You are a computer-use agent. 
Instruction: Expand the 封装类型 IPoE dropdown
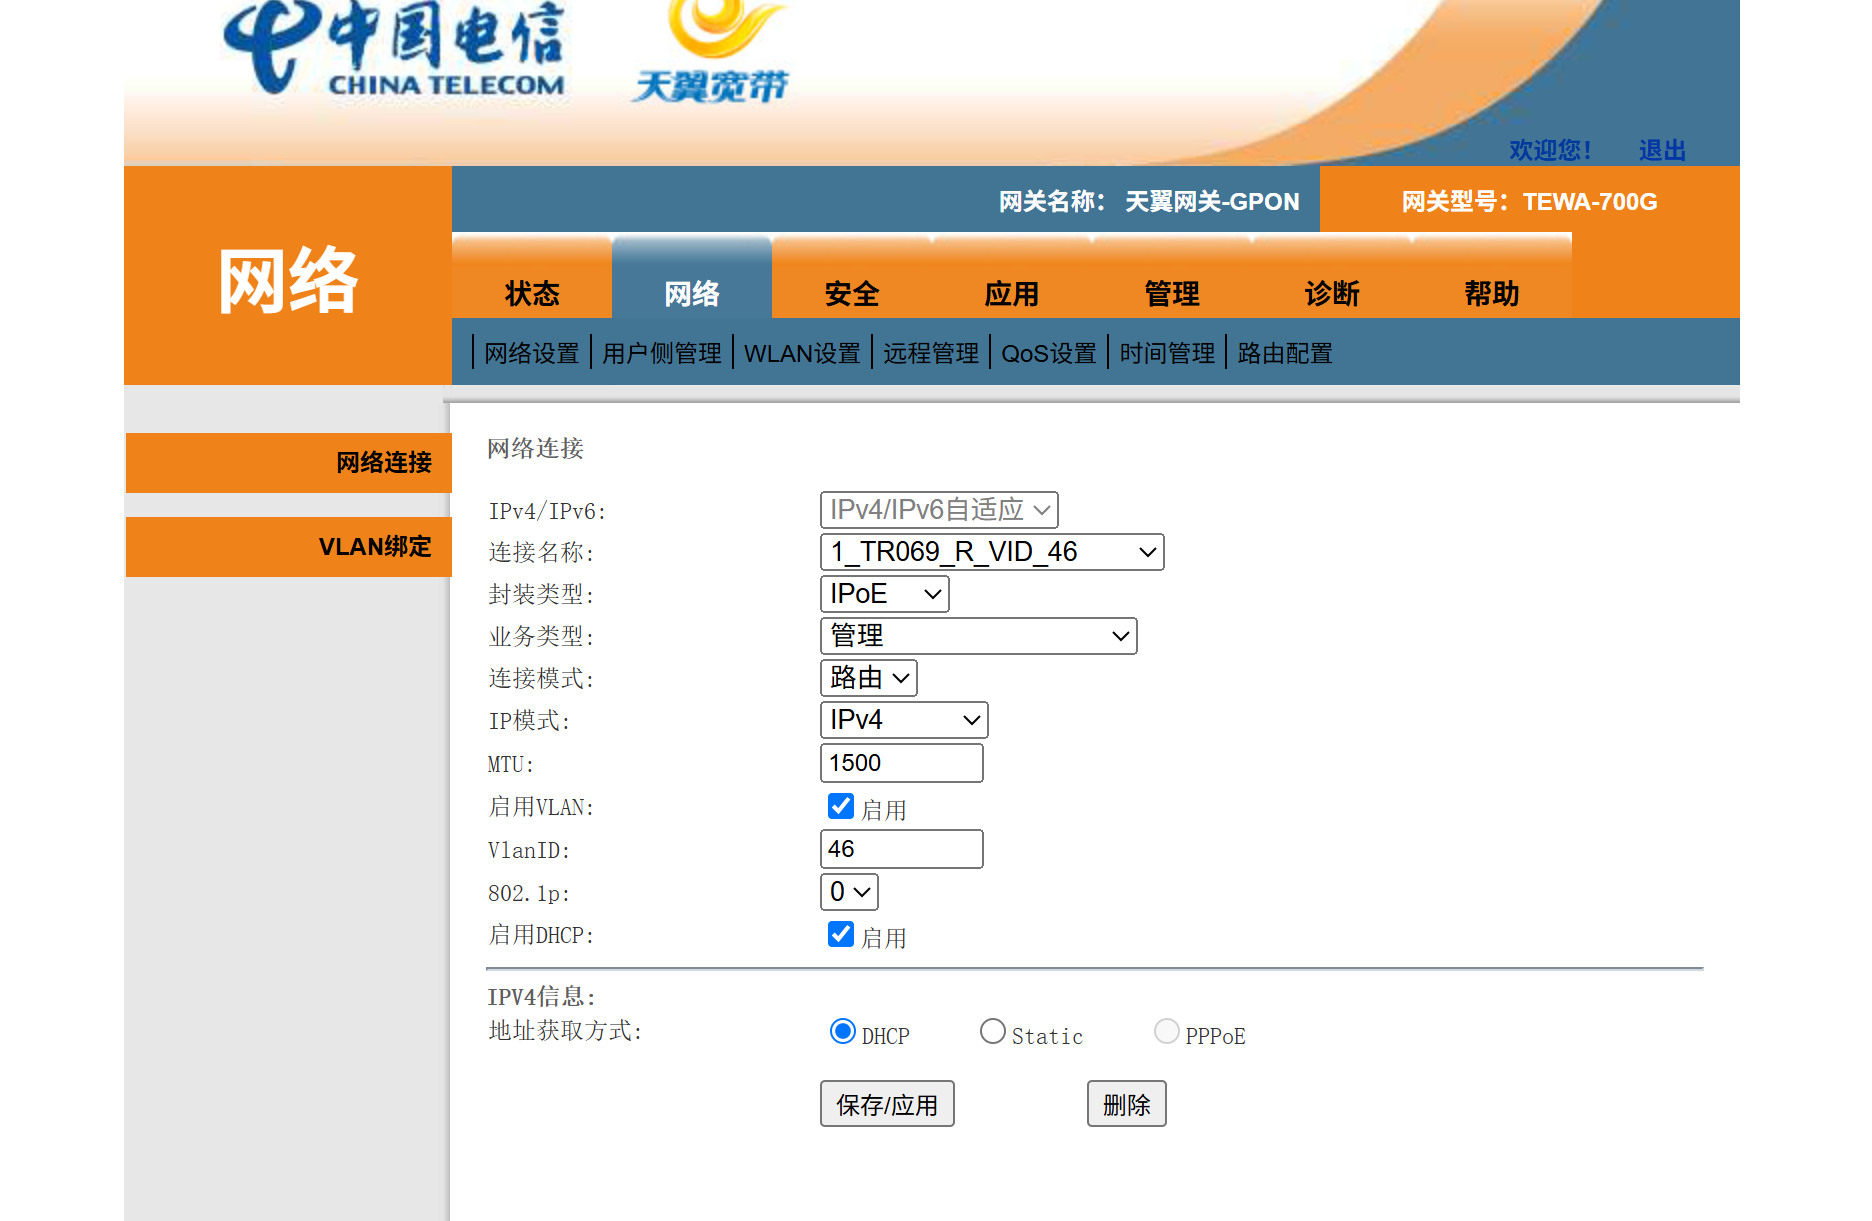point(884,594)
